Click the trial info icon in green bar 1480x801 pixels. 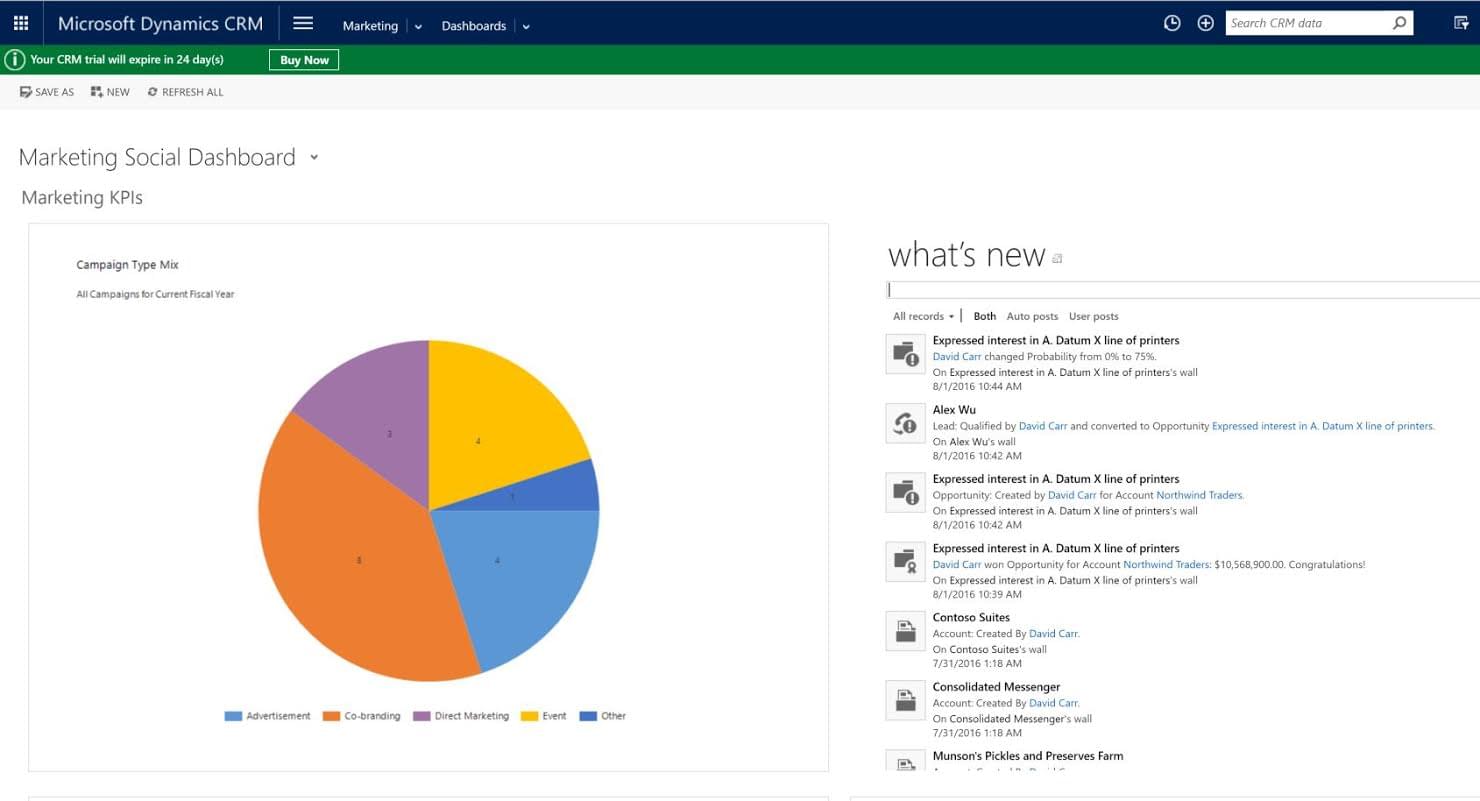[15, 60]
